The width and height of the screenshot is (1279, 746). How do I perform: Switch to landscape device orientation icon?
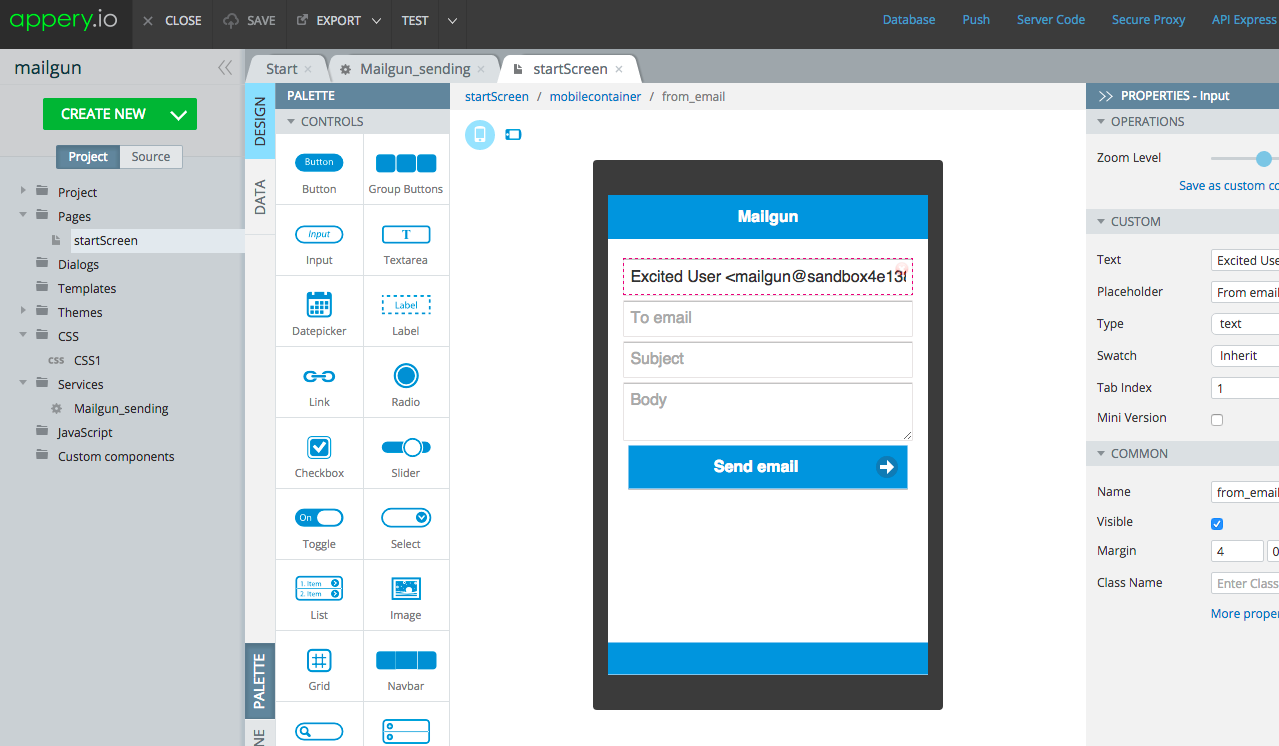pyautogui.click(x=513, y=135)
